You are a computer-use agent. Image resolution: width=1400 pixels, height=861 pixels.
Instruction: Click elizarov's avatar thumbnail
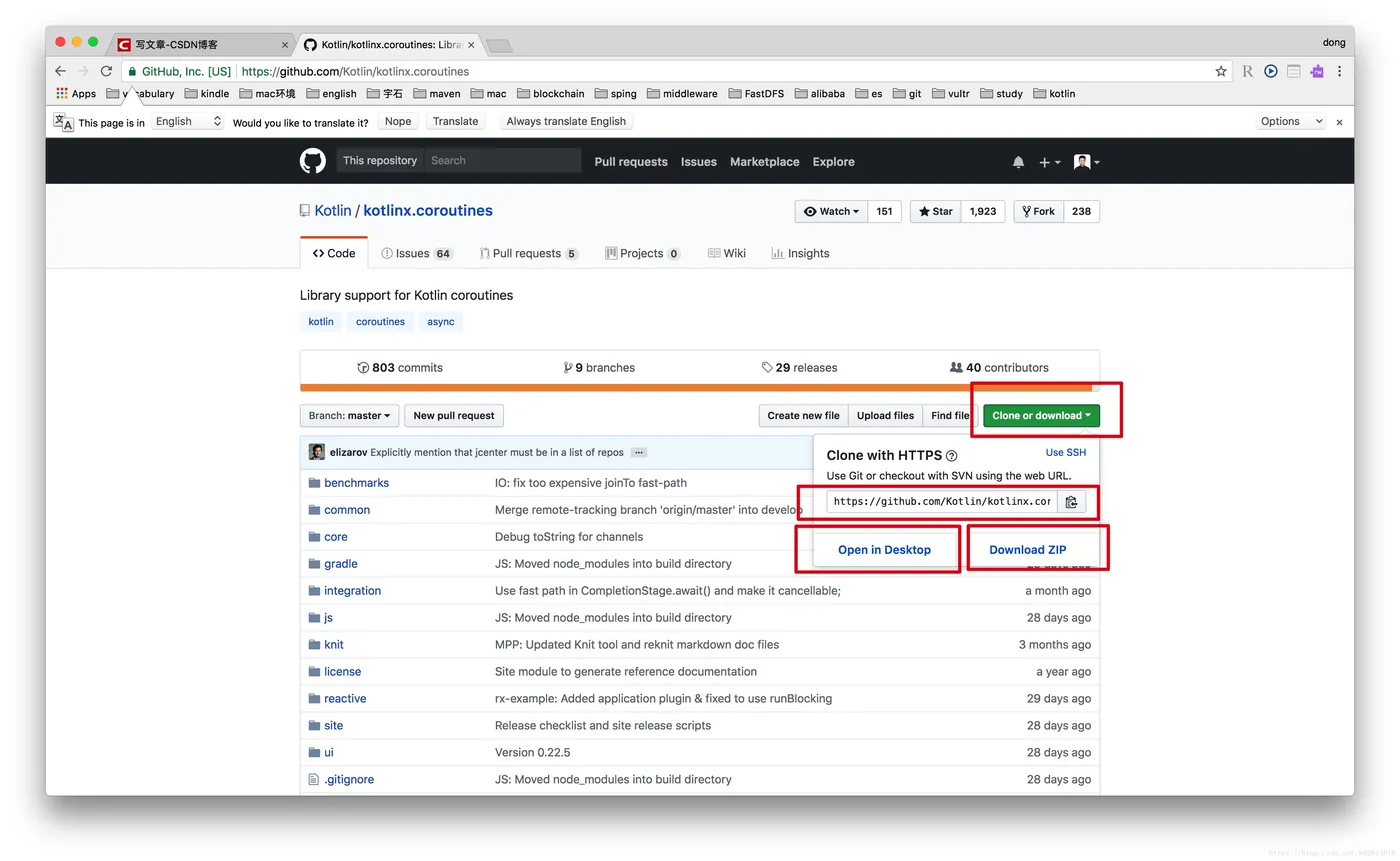click(317, 452)
